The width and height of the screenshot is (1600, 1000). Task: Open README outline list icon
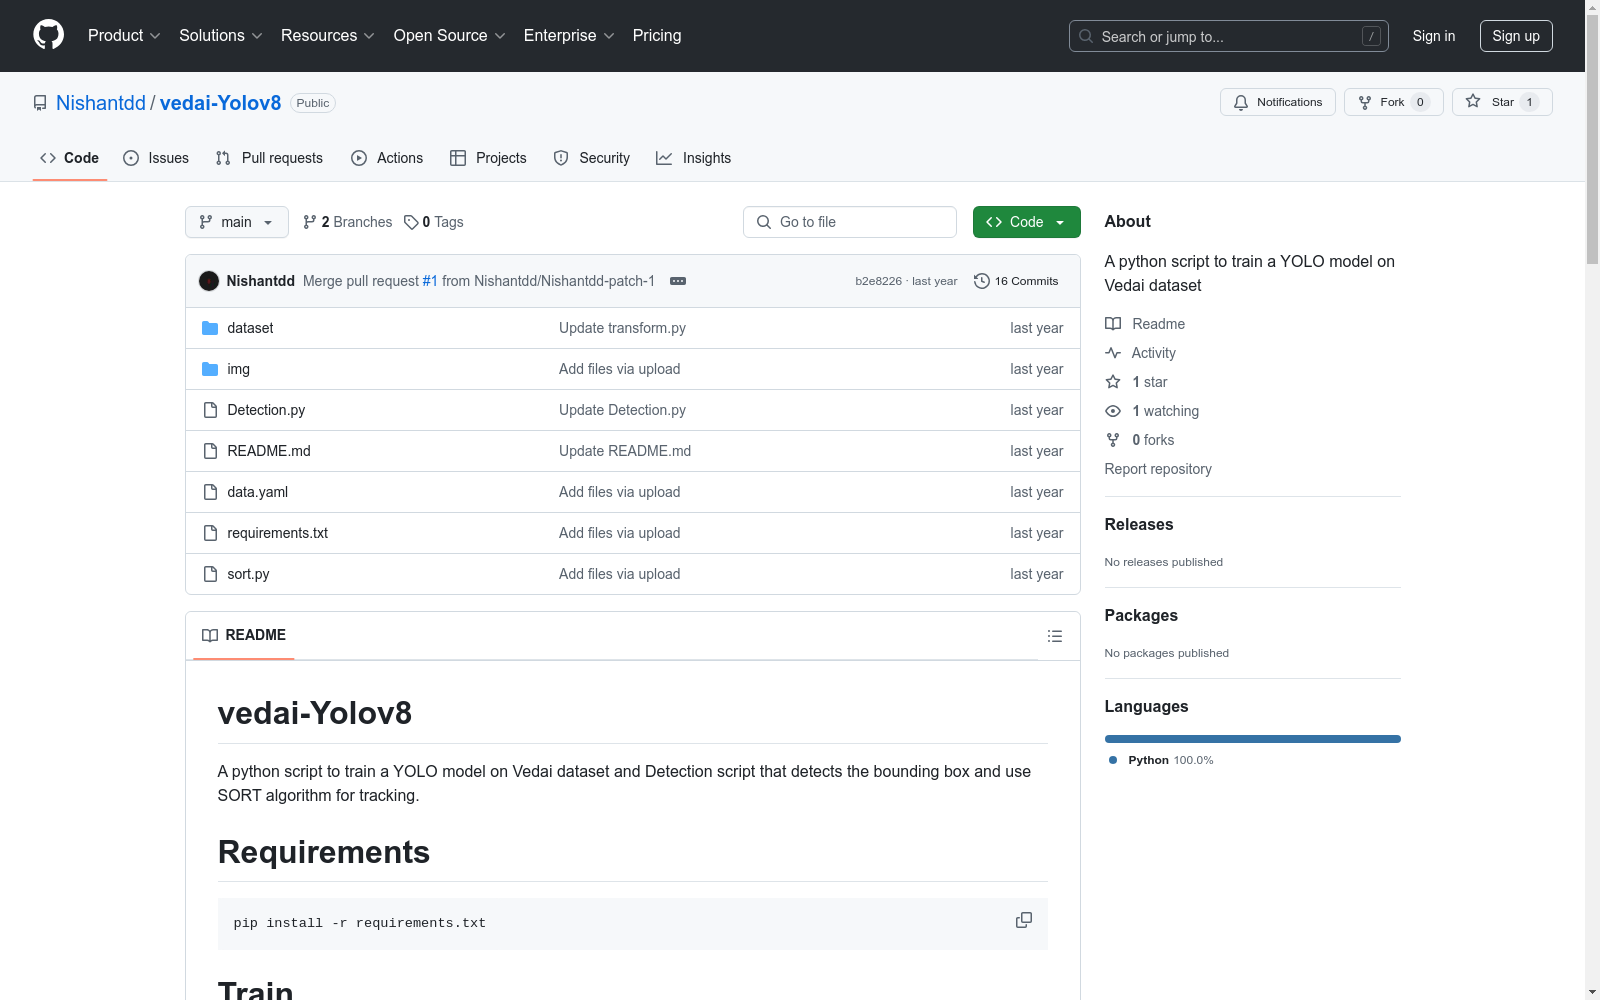1054,636
